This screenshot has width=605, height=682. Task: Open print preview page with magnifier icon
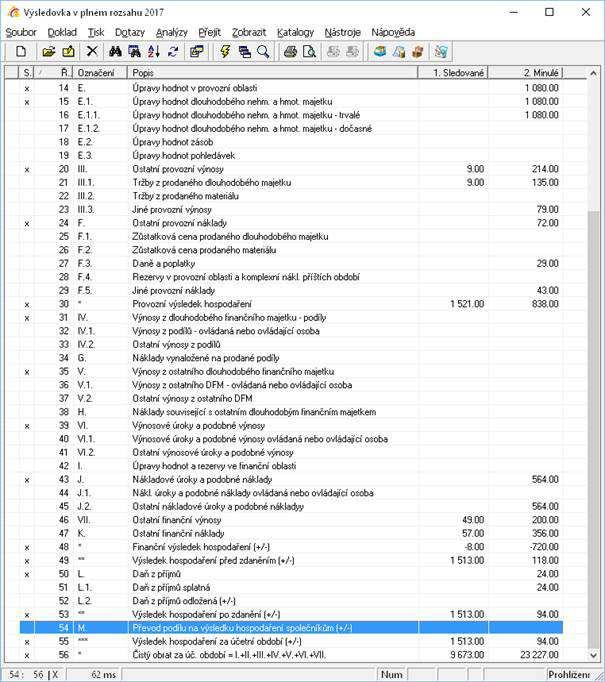tap(309, 52)
